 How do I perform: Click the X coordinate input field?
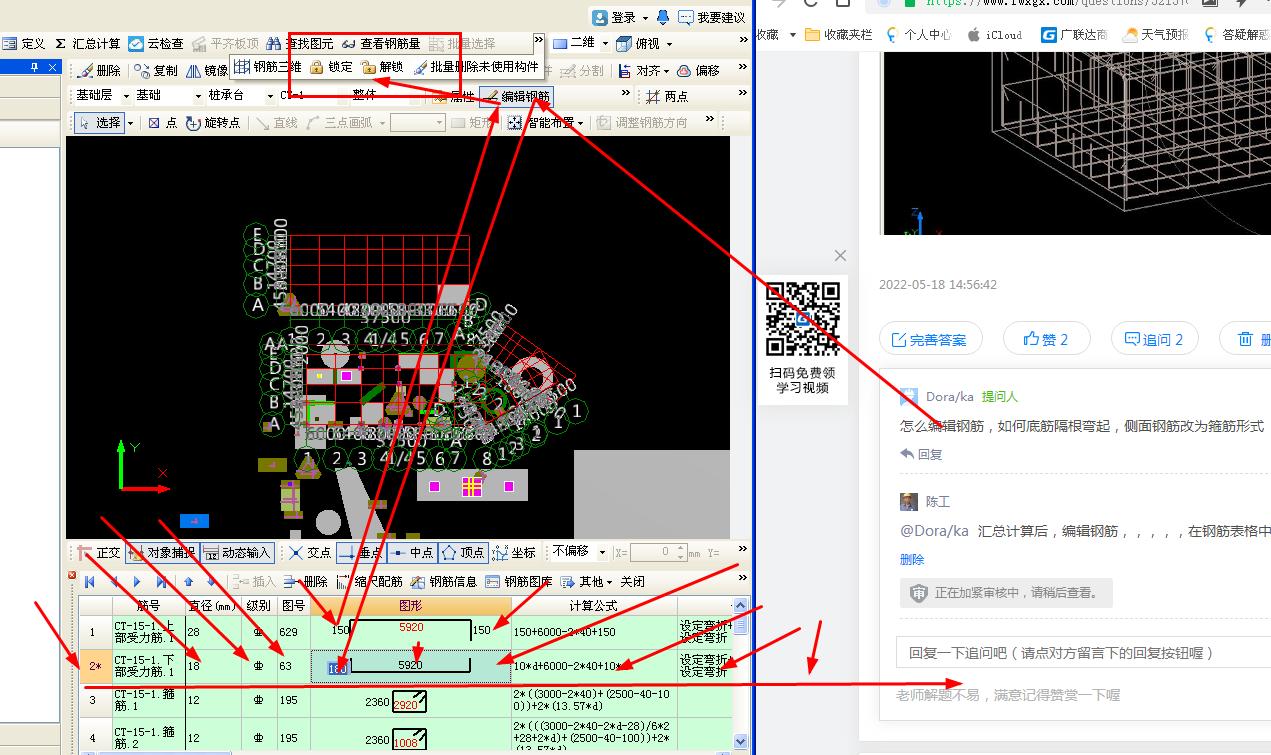tap(658, 552)
